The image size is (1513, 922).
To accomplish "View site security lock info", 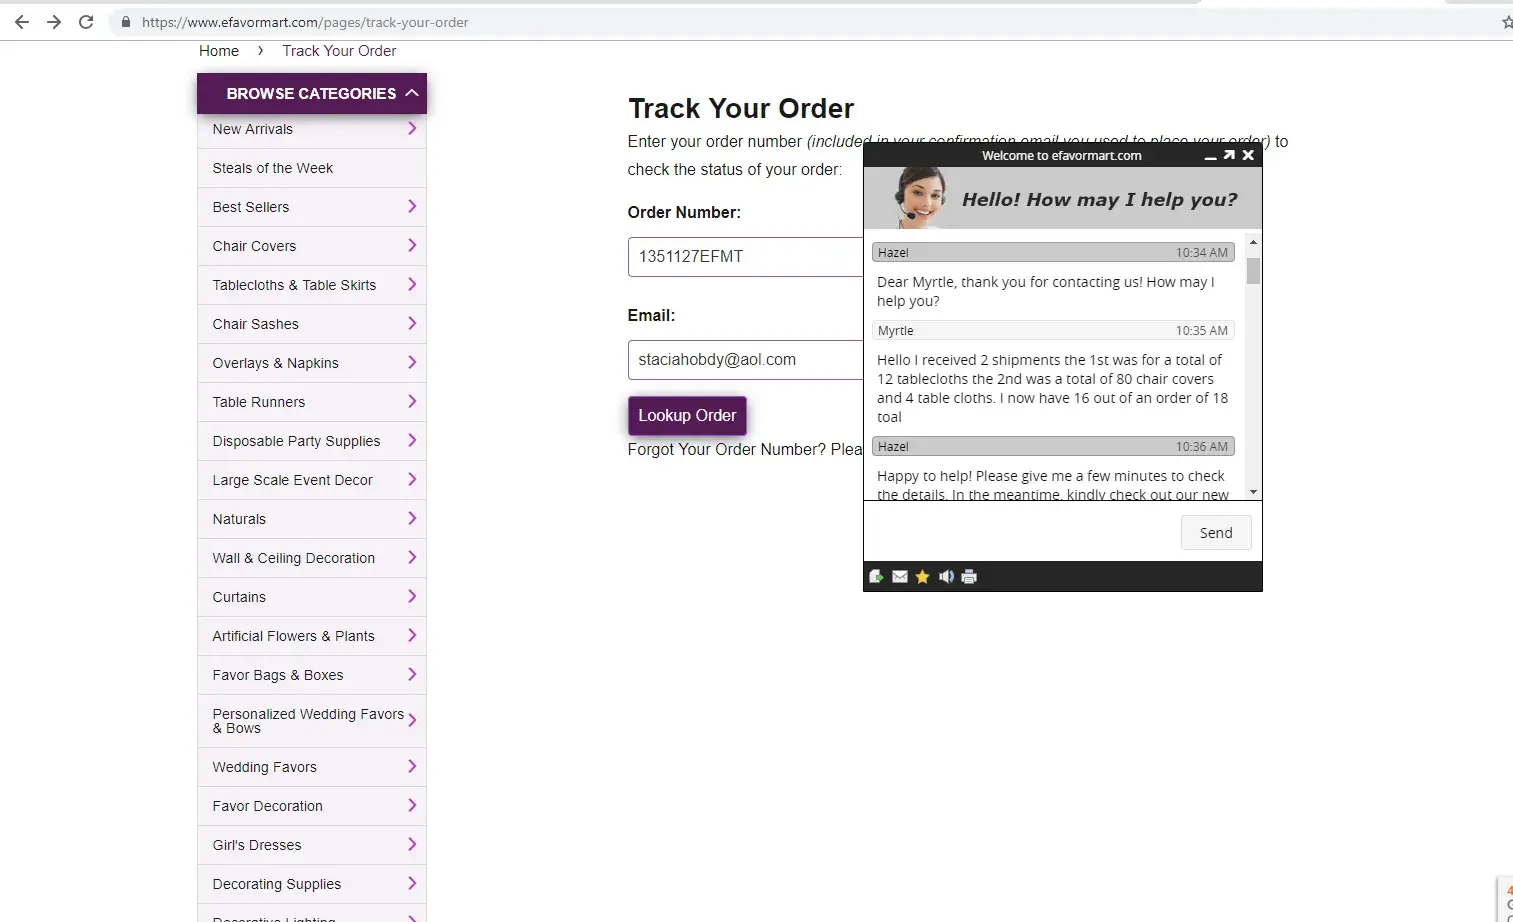I will (126, 22).
